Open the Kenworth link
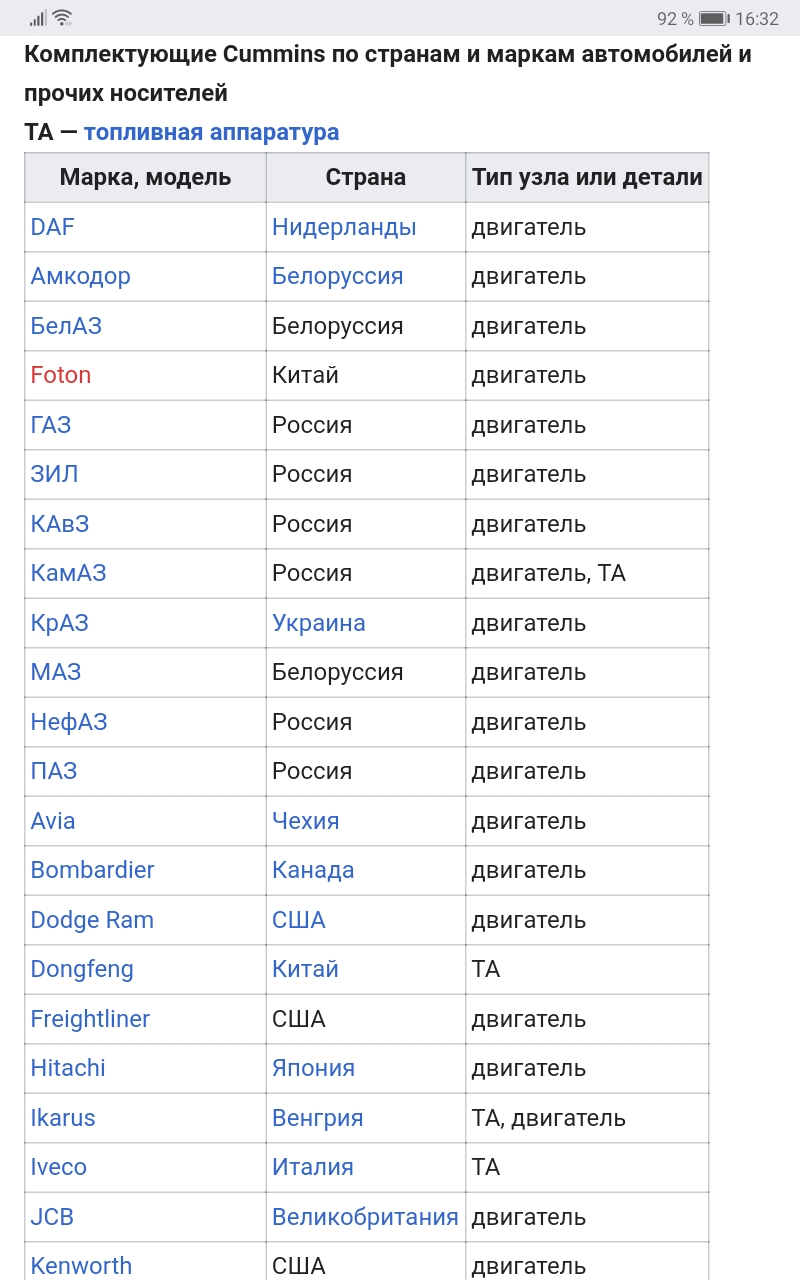This screenshot has height=1280, width=800. pos(81,1266)
